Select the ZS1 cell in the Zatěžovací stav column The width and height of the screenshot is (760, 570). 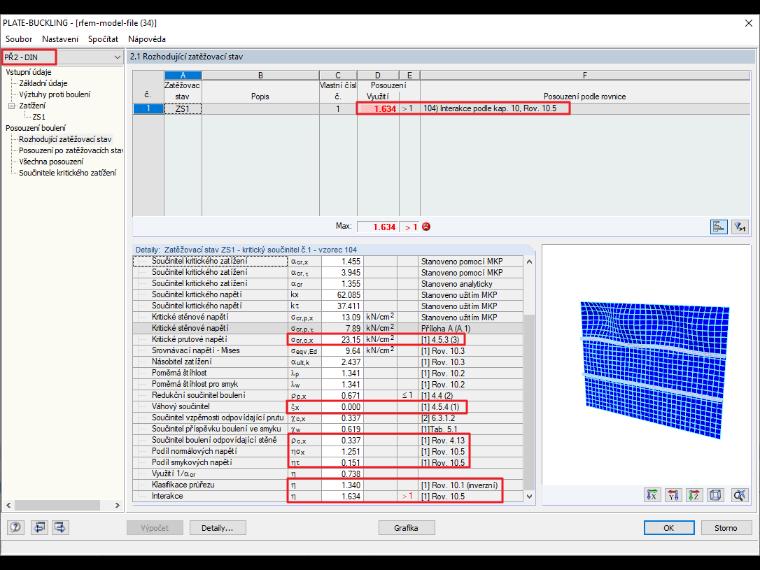pos(183,109)
